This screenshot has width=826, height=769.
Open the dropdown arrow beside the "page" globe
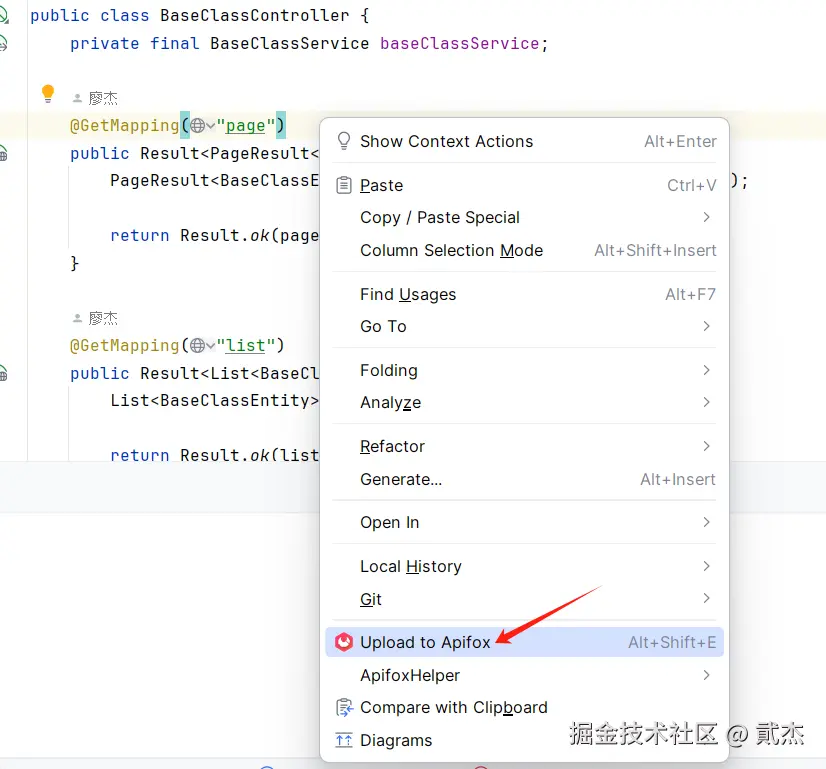tap(211, 126)
